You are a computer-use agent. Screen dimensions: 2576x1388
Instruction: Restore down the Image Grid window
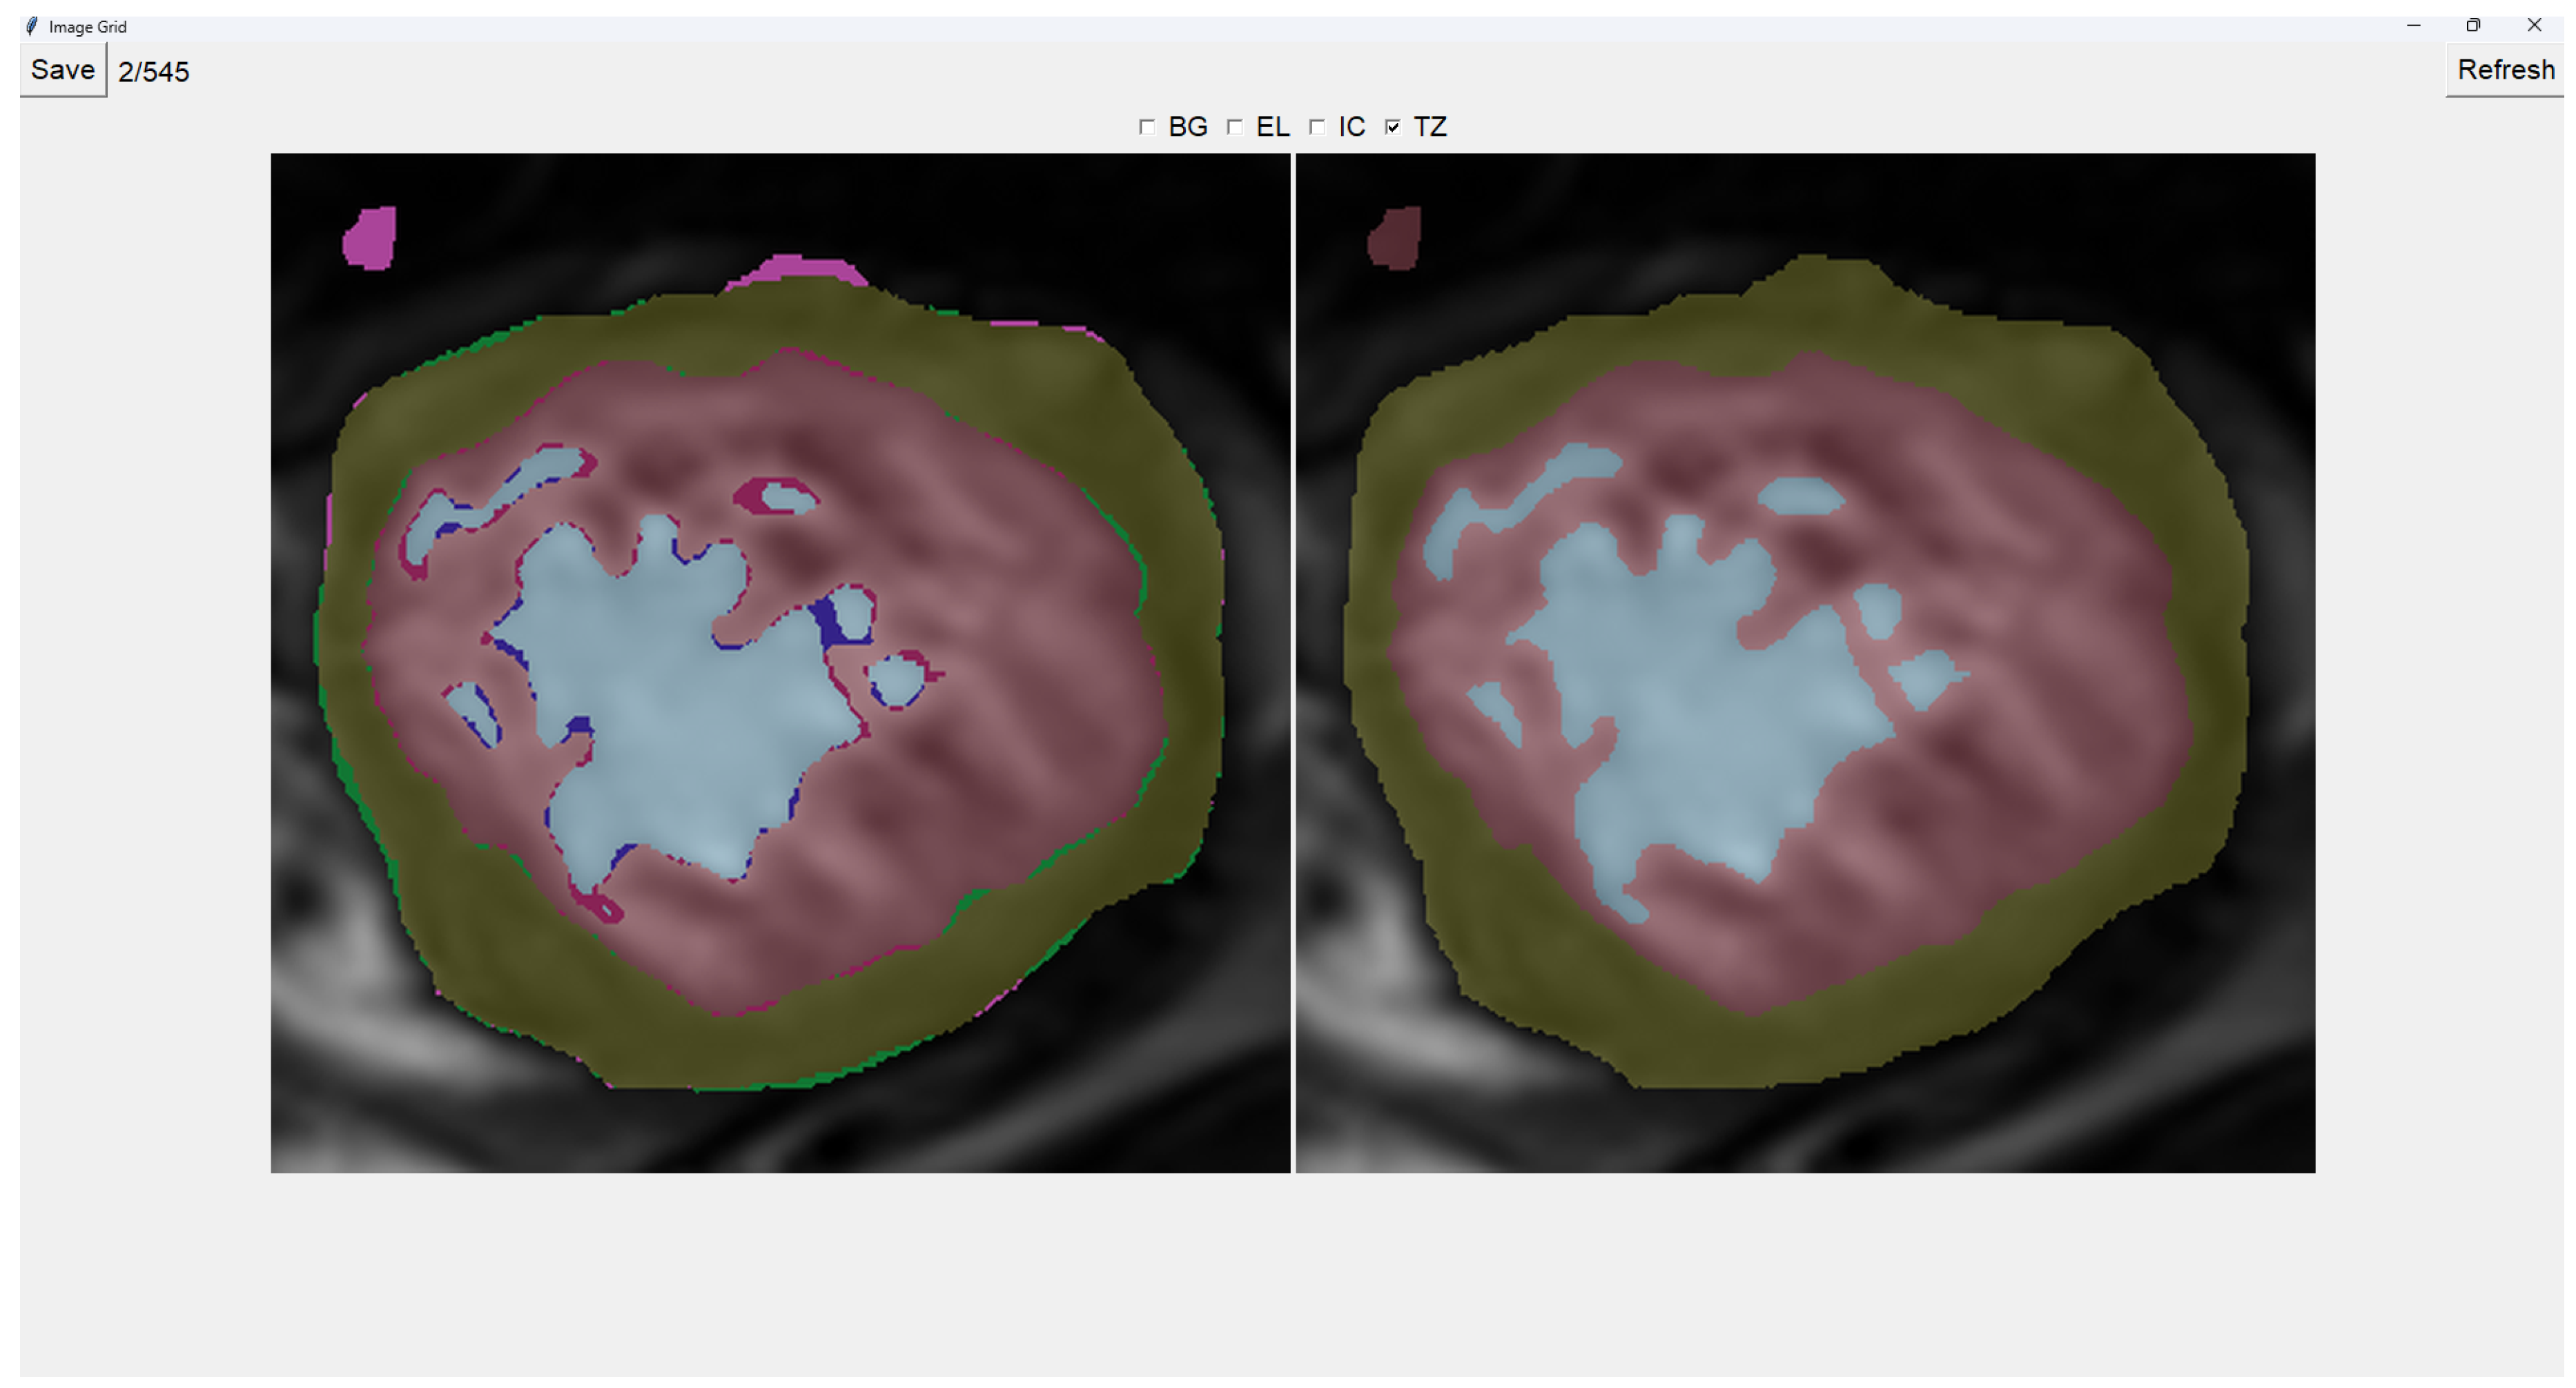pyautogui.click(x=2473, y=25)
